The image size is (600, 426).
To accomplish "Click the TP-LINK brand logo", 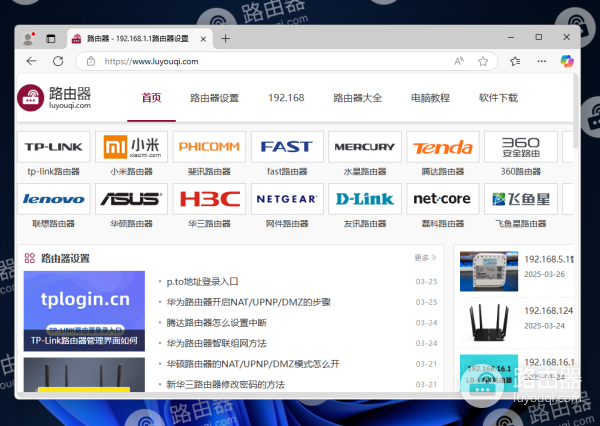I will (x=54, y=147).
